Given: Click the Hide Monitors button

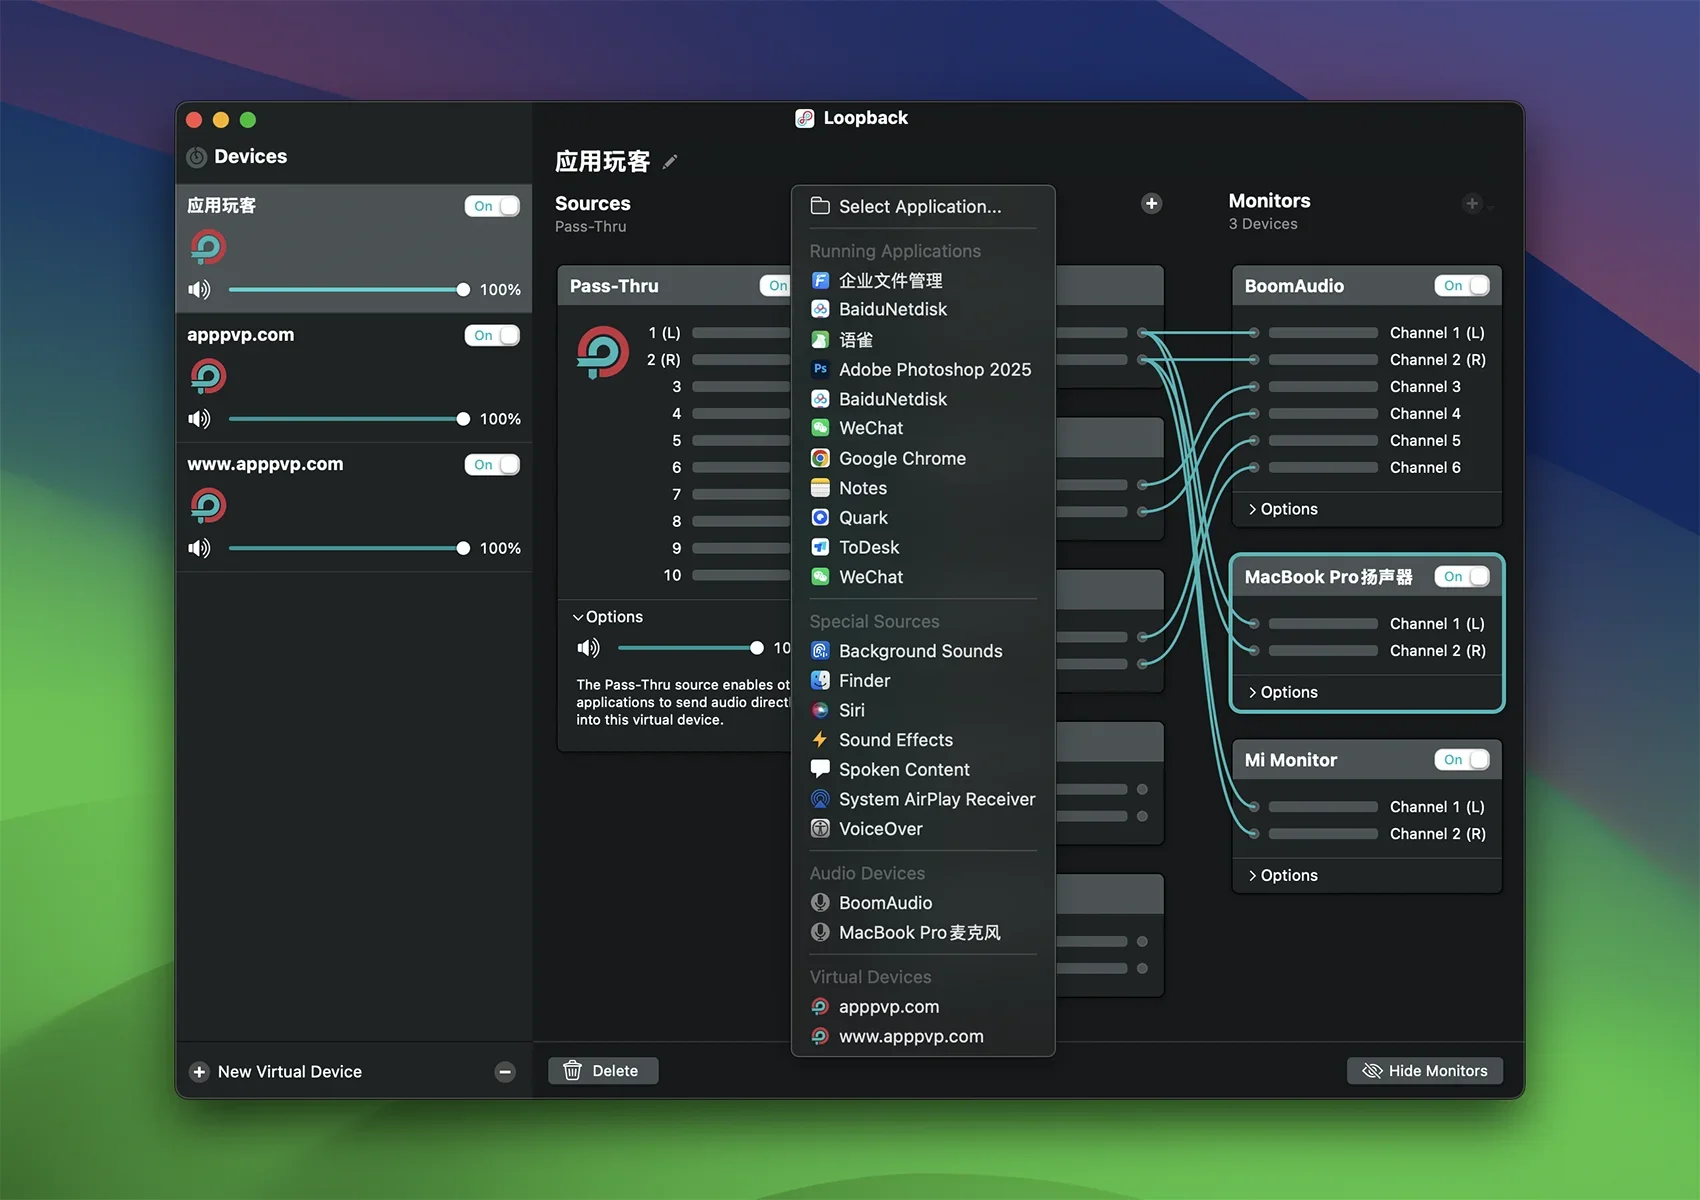Looking at the screenshot, I should tap(1425, 1071).
